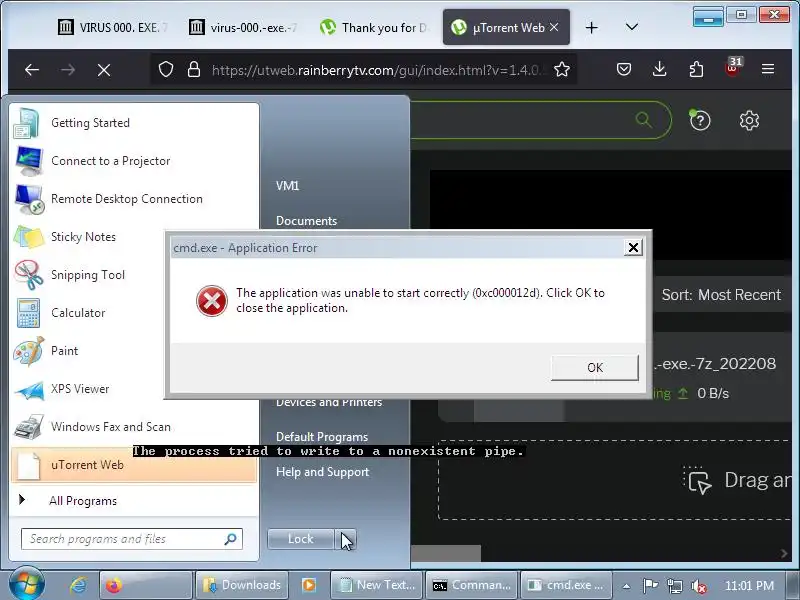
Task: Switch to Thank you for D tab
Action: (374, 28)
